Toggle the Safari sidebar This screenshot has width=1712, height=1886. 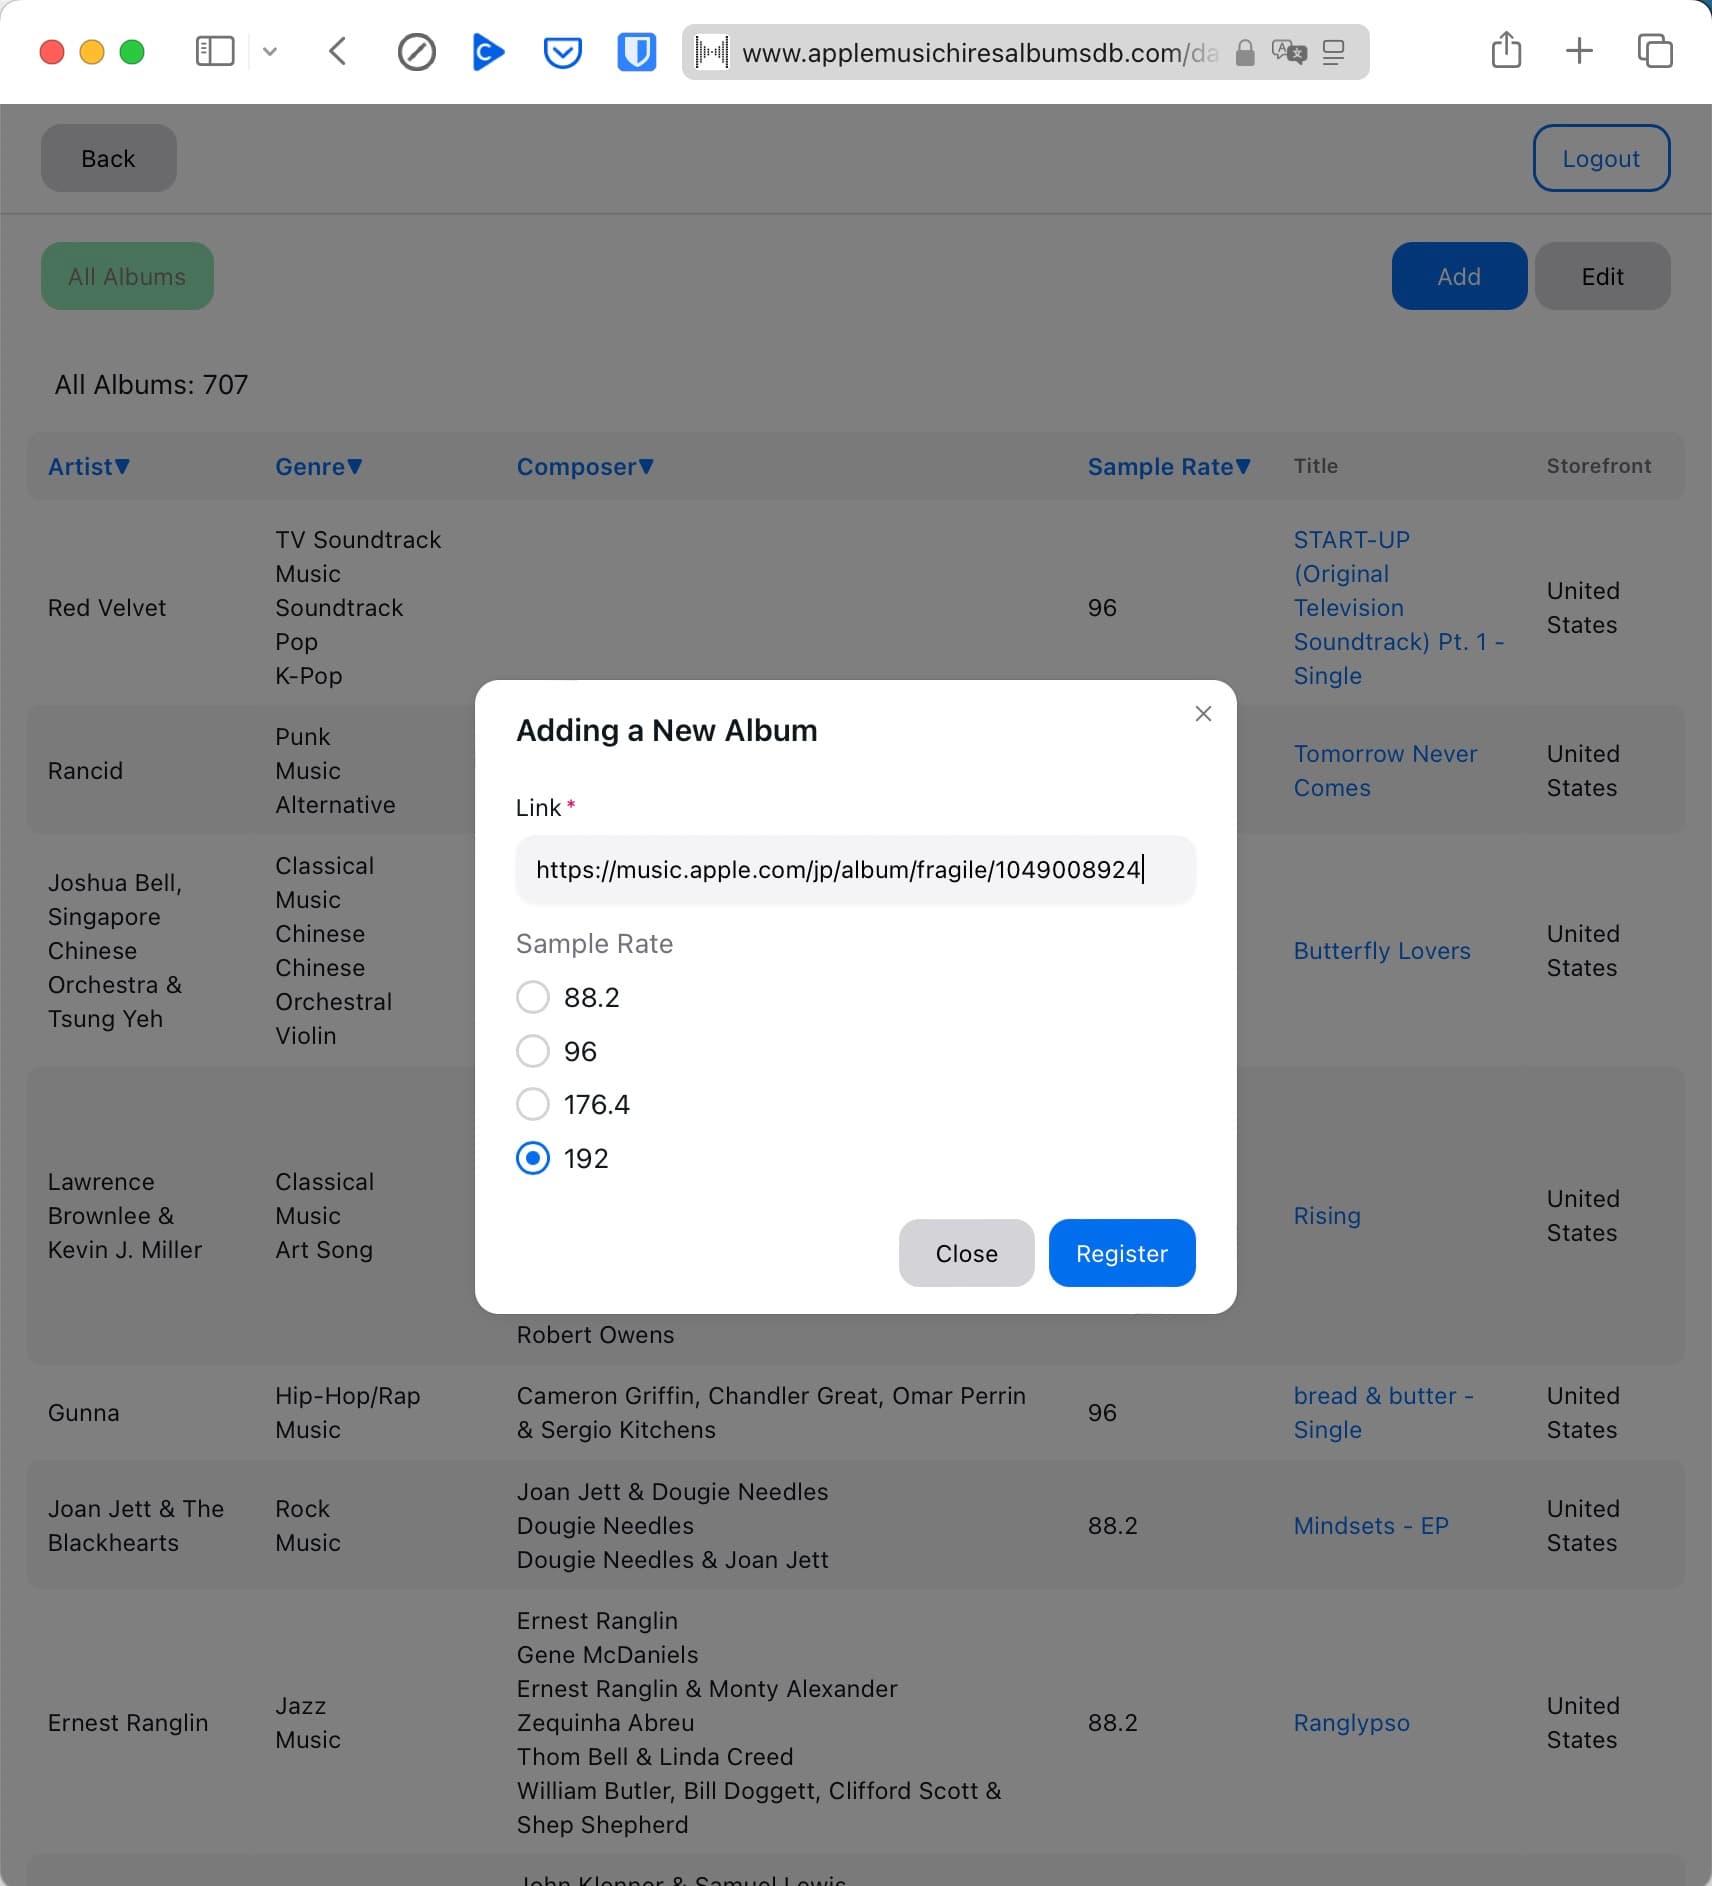tap(215, 51)
